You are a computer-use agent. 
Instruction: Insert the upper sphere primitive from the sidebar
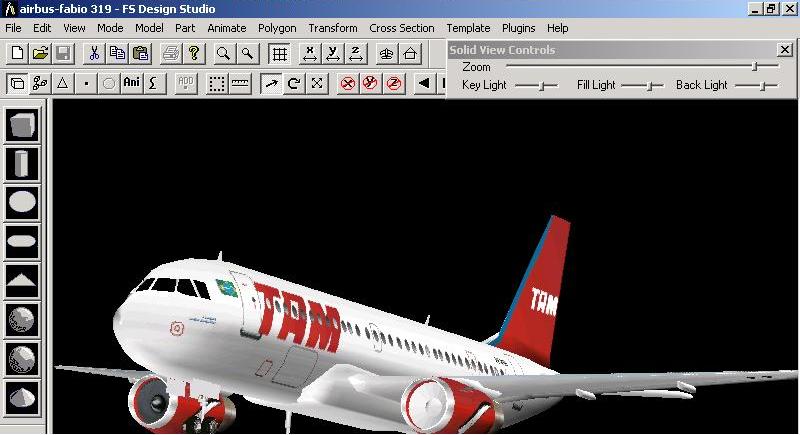[22, 320]
